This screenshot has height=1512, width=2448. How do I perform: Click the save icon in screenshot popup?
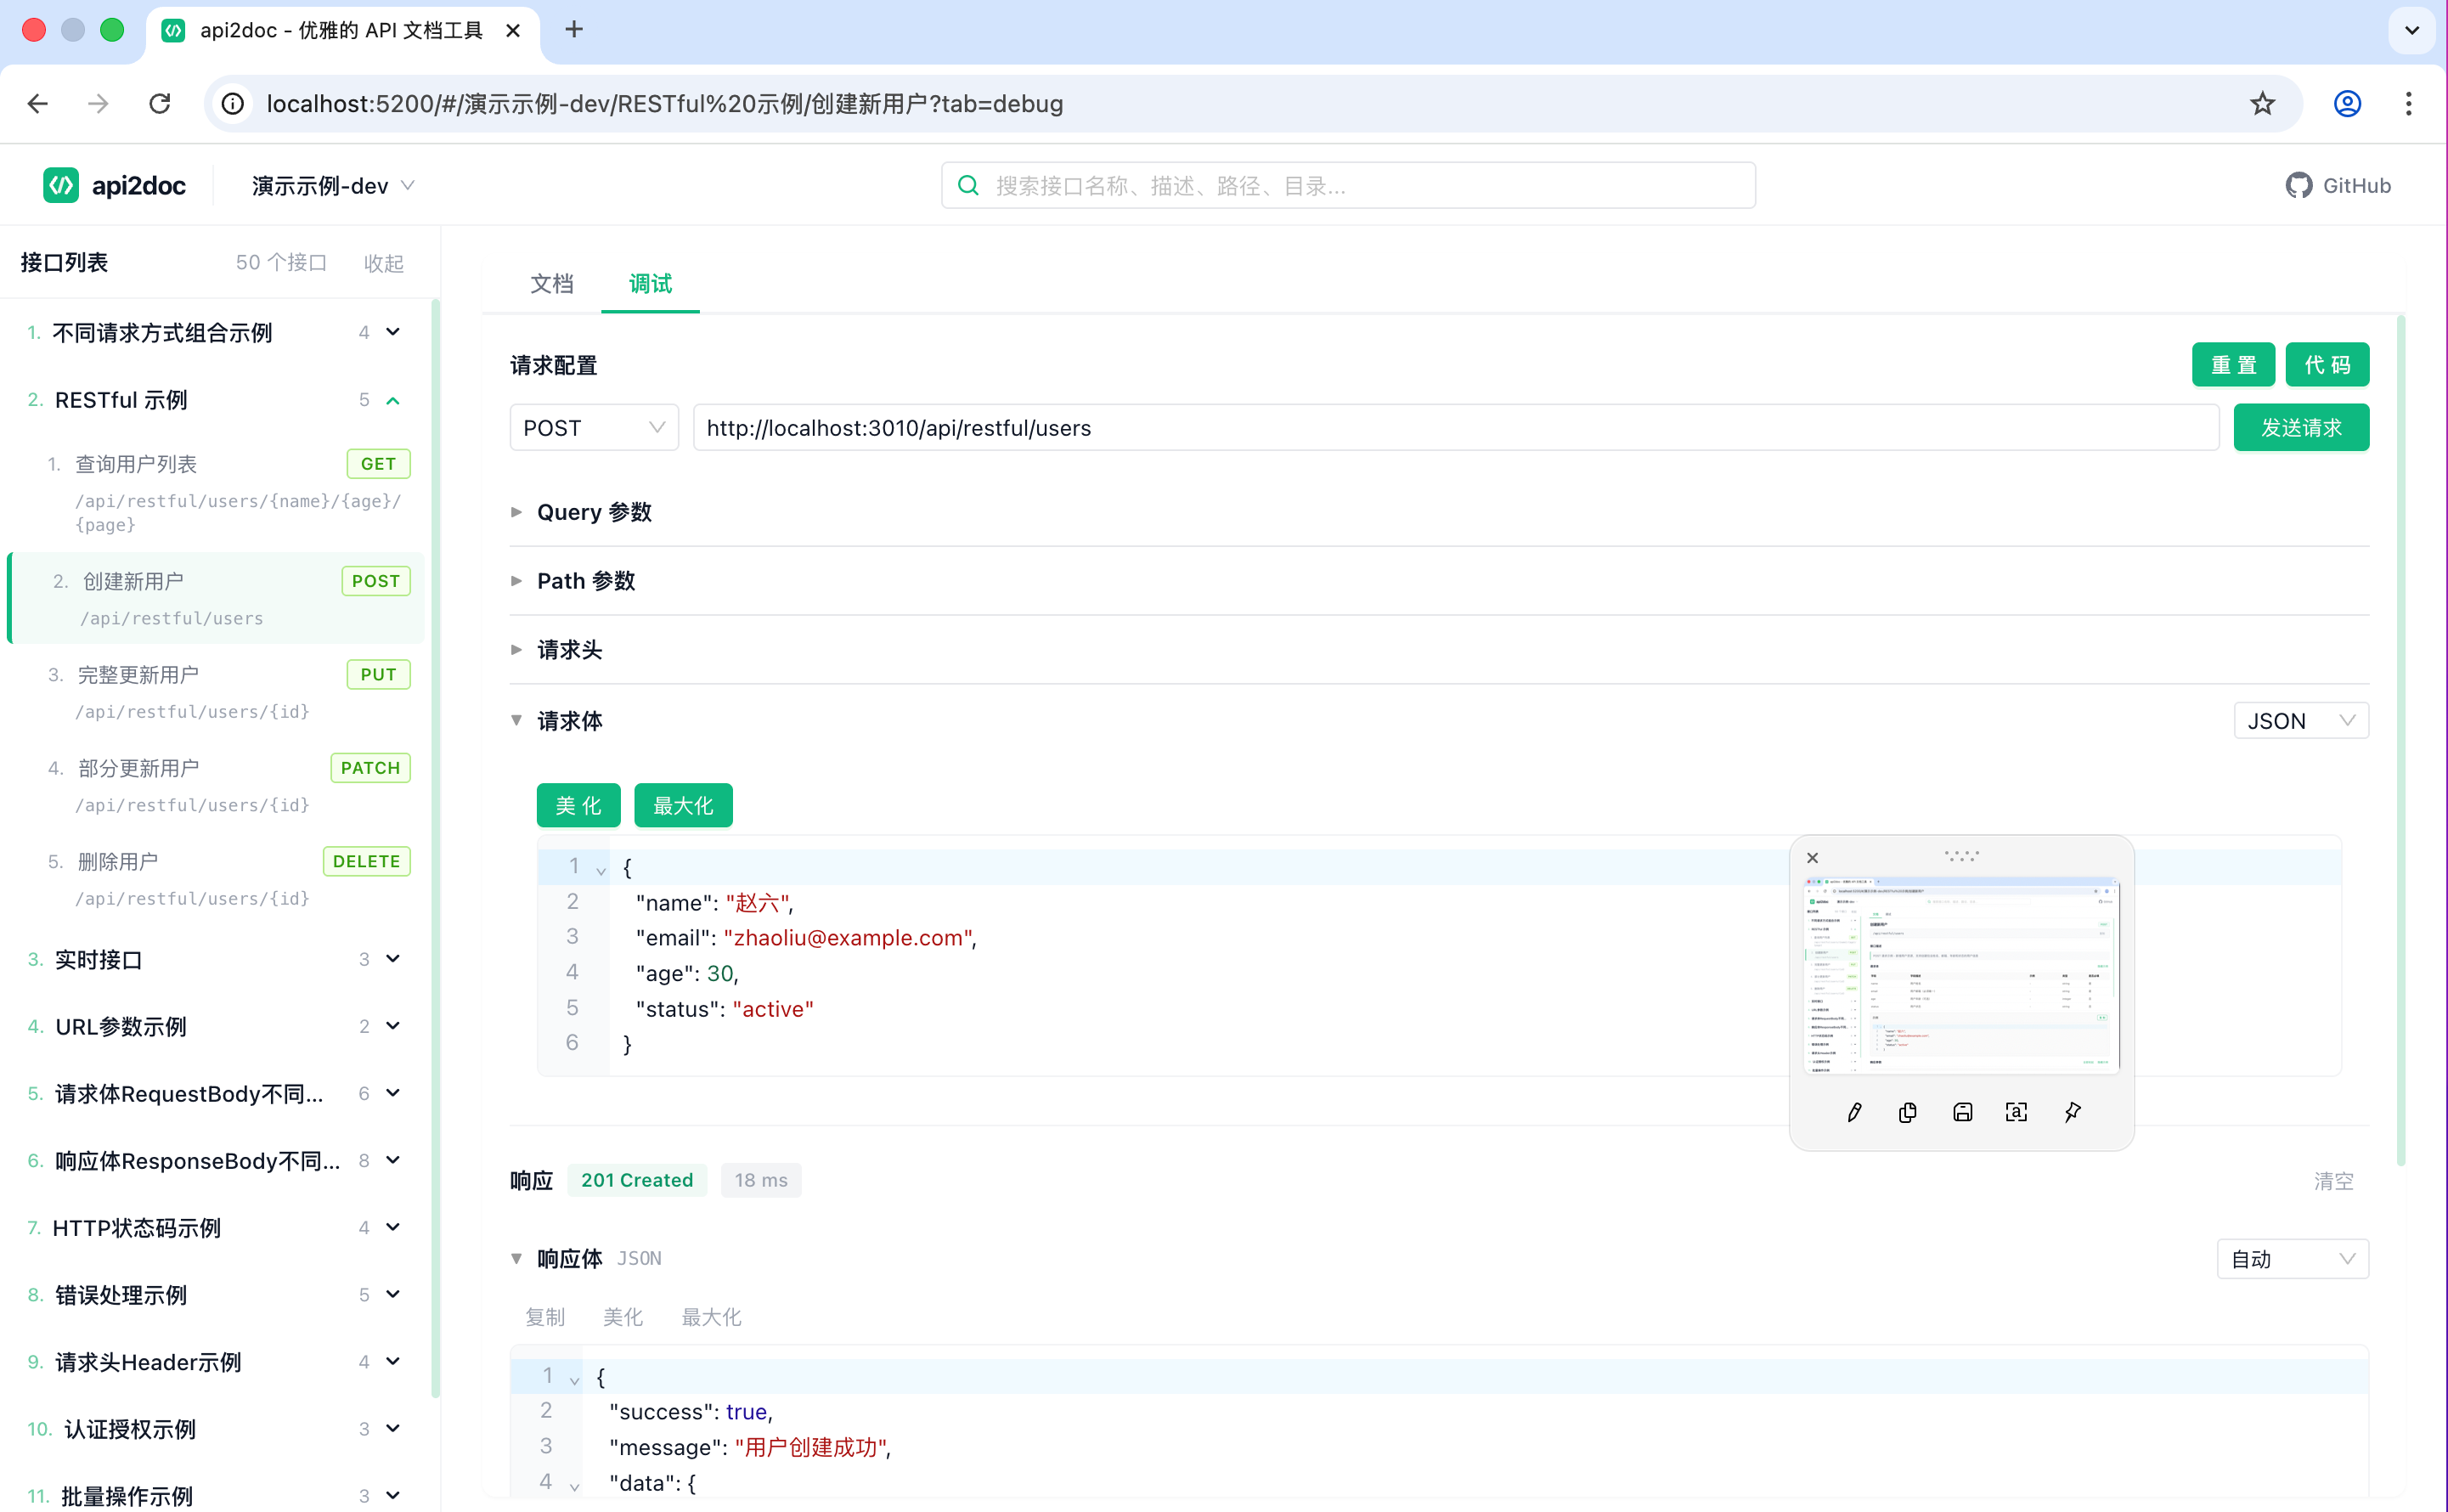[x=1962, y=1112]
